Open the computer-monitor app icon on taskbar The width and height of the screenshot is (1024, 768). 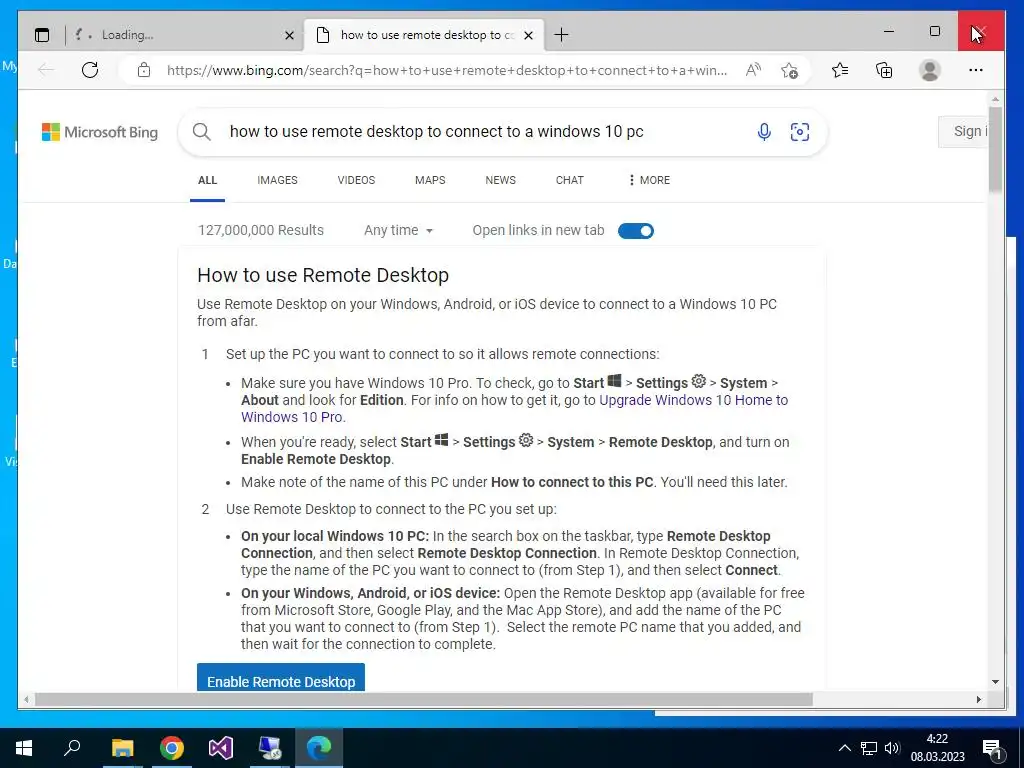[270, 748]
